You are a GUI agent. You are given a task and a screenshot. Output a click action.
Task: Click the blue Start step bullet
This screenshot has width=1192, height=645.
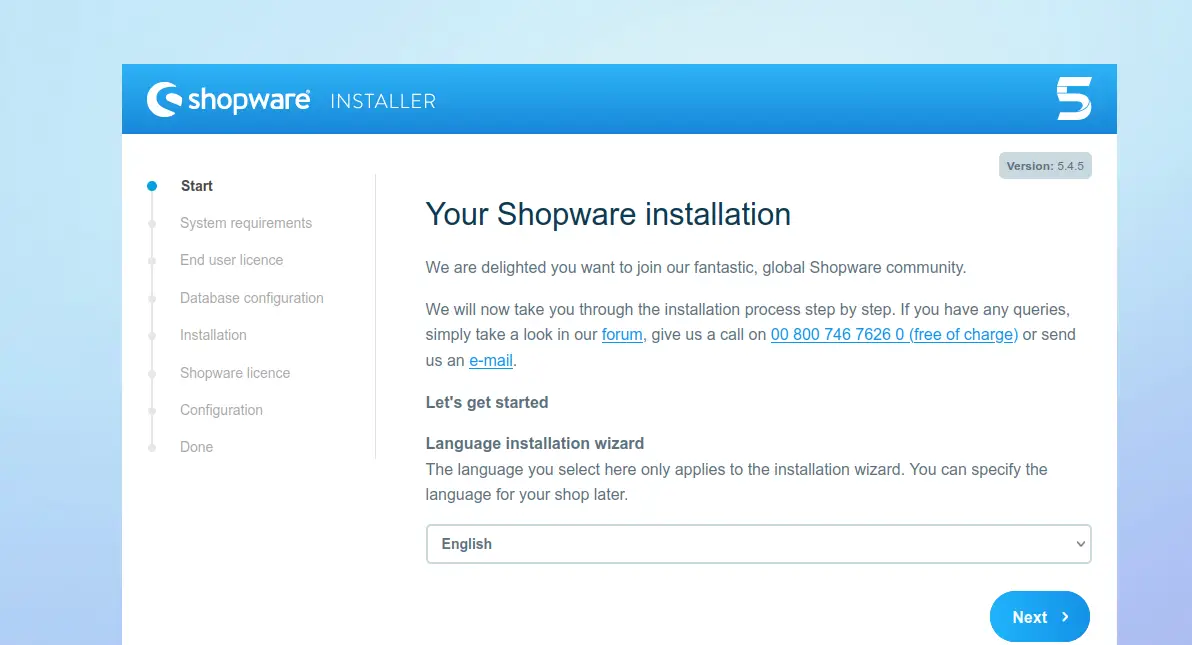pyautogui.click(x=152, y=186)
